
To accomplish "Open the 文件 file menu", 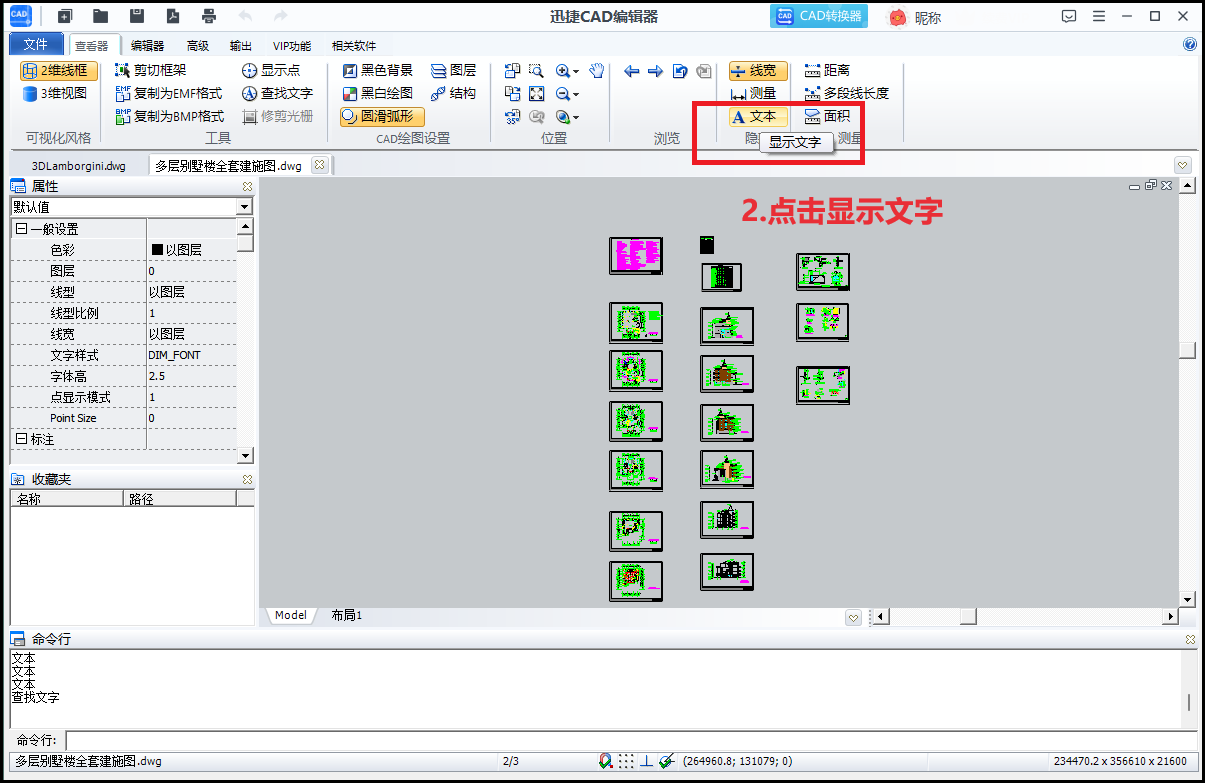I will pos(36,45).
